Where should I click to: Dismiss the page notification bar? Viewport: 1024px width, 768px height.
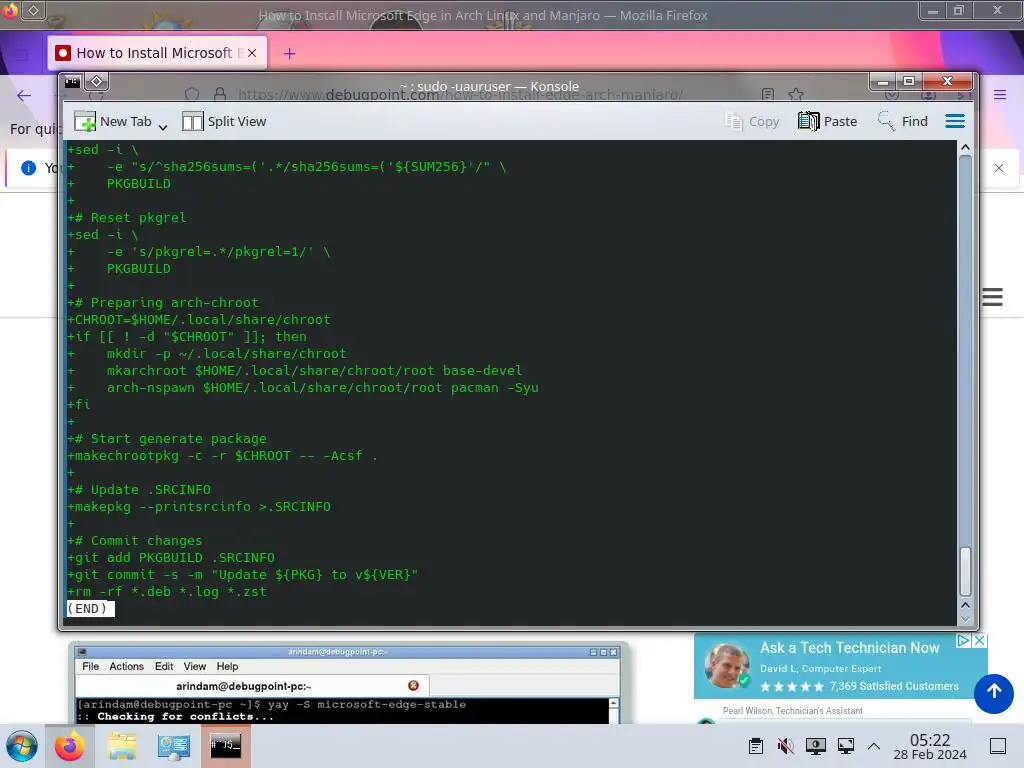click(999, 168)
